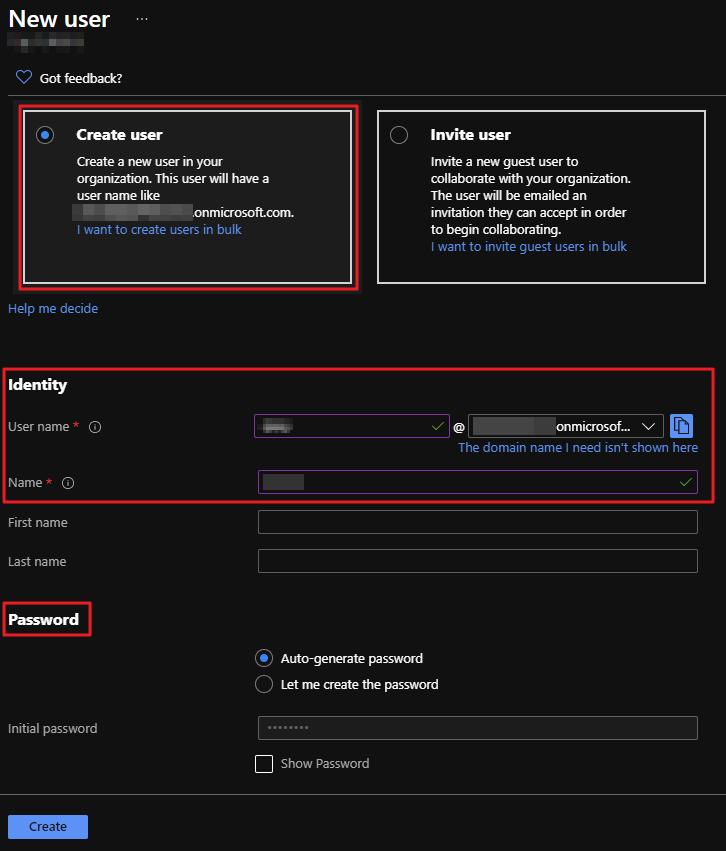Image resolution: width=726 pixels, height=851 pixels.
Task: Click 'The domain name I need isn't shown here'
Action: coord(578,448)
